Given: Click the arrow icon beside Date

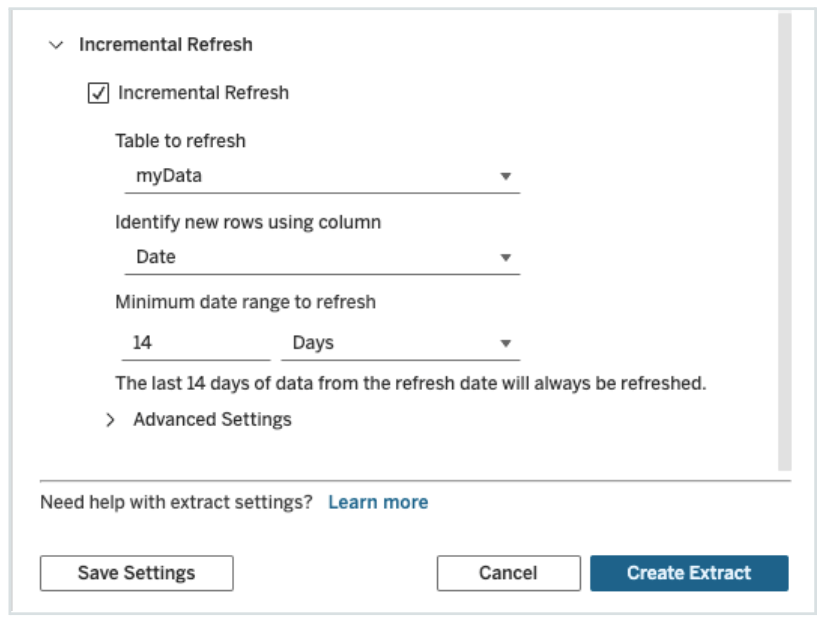Looking at the screenshot, I should [506, 258].
